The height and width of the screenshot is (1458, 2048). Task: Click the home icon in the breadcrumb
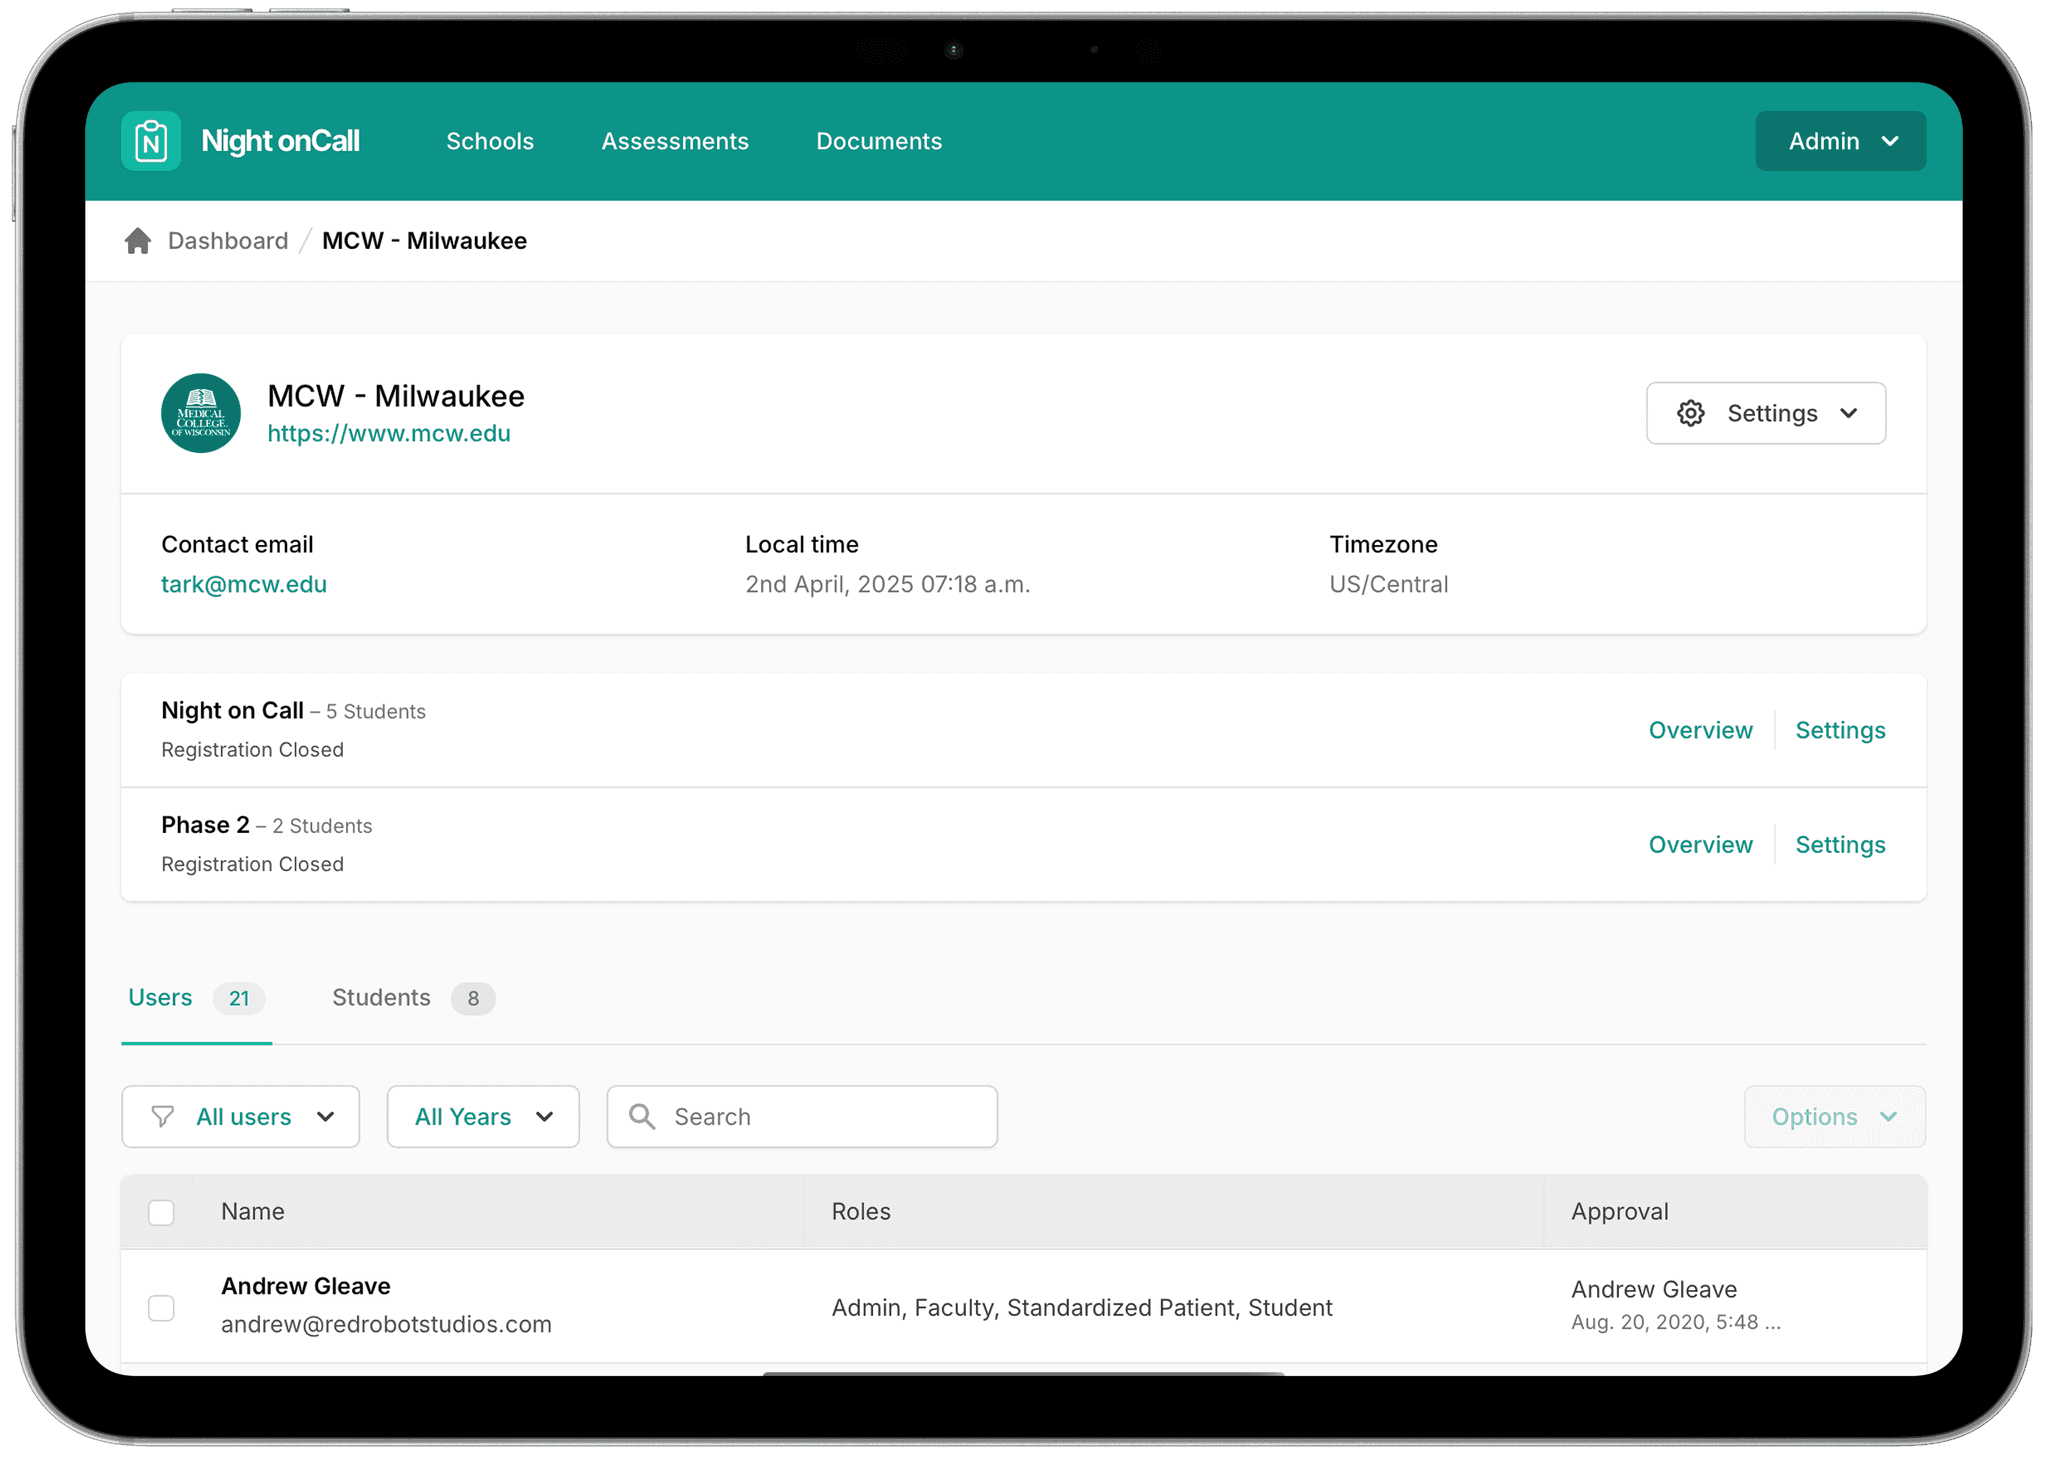[x=138, y=241]
